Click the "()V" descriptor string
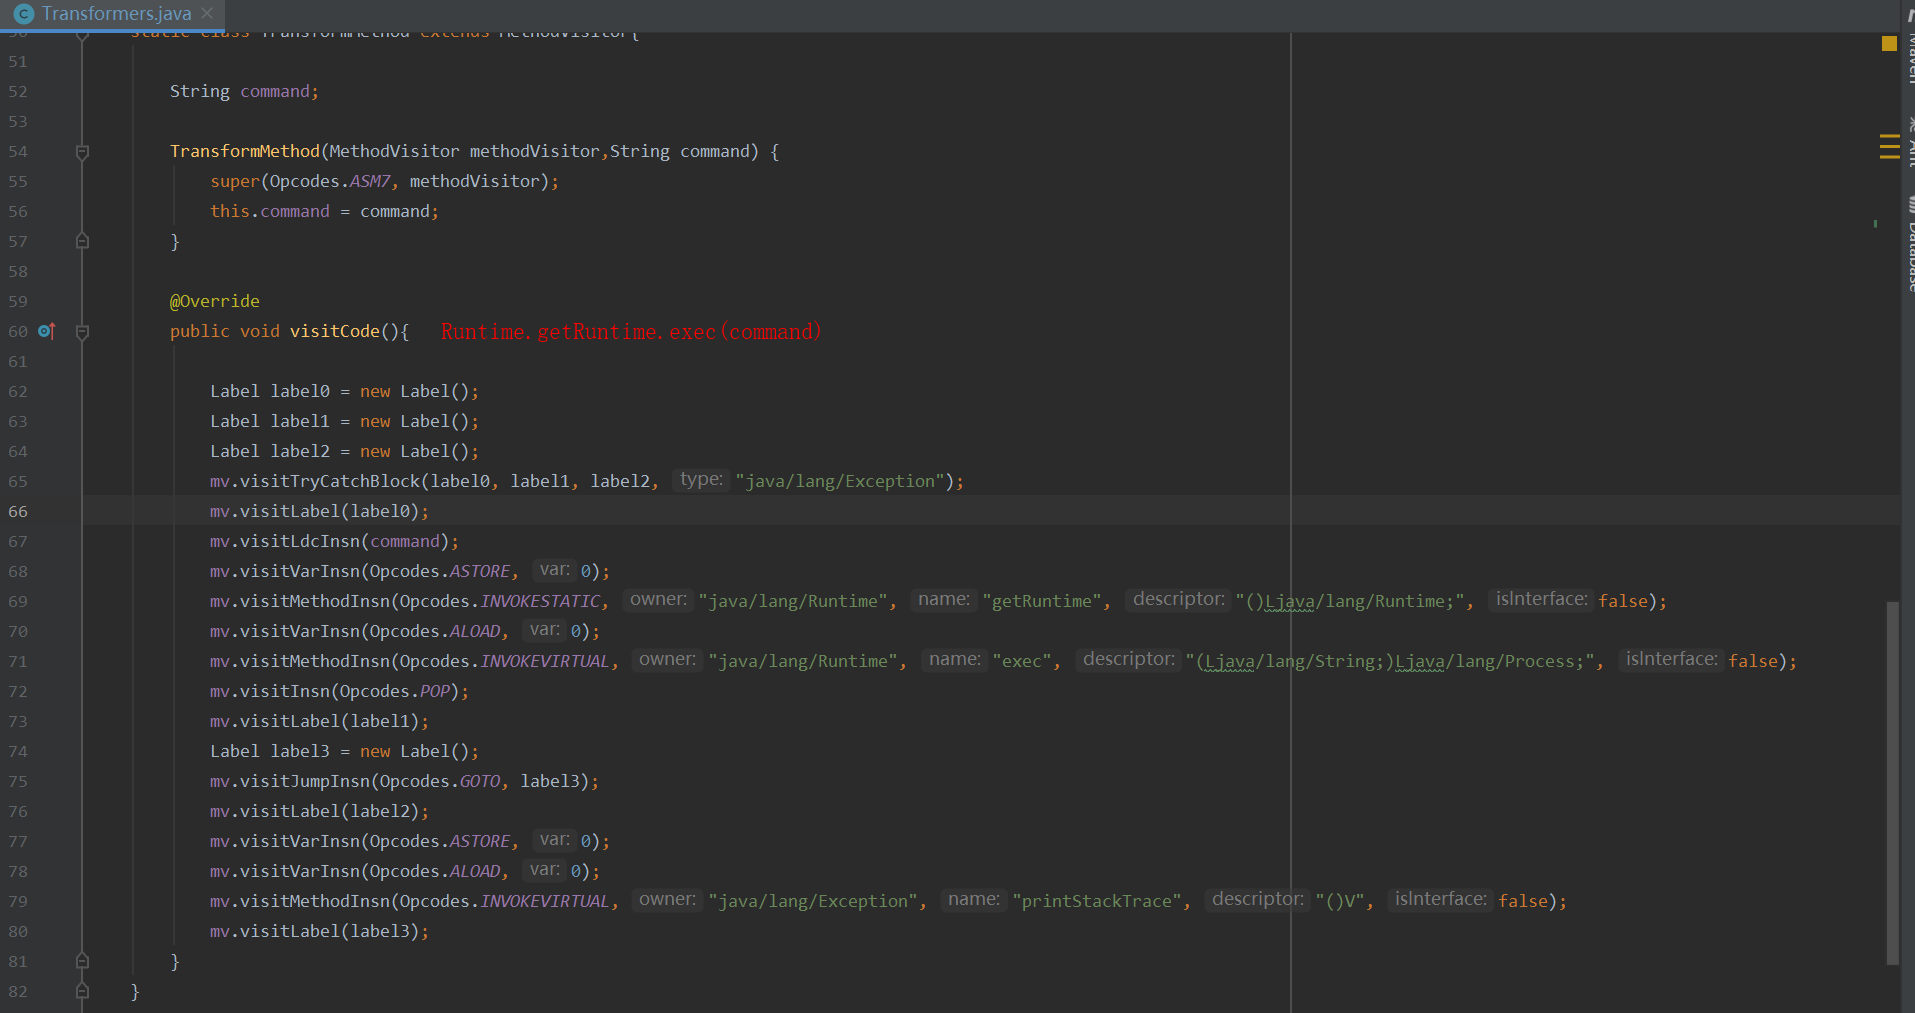Screen dimensions: 1915x1013 click(1340, 901)
